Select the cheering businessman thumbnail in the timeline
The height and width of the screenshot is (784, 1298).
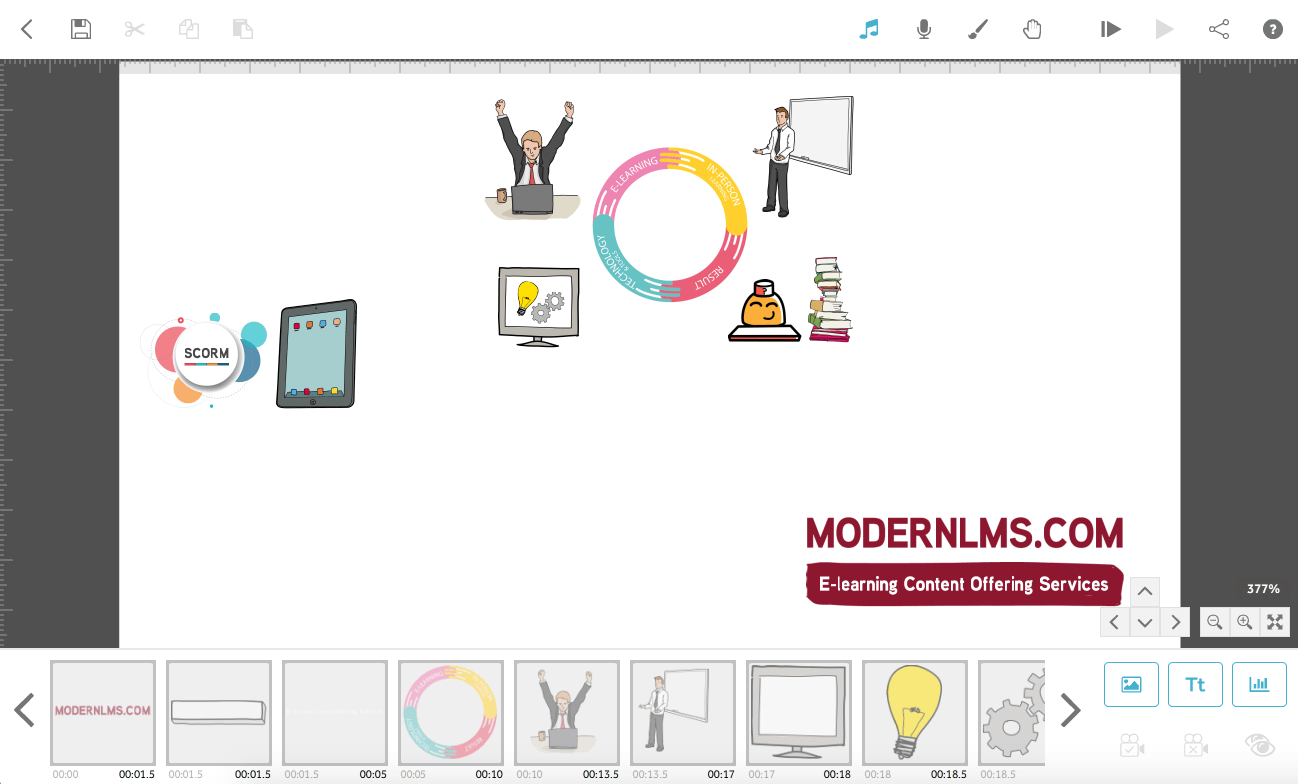(567, 712)
